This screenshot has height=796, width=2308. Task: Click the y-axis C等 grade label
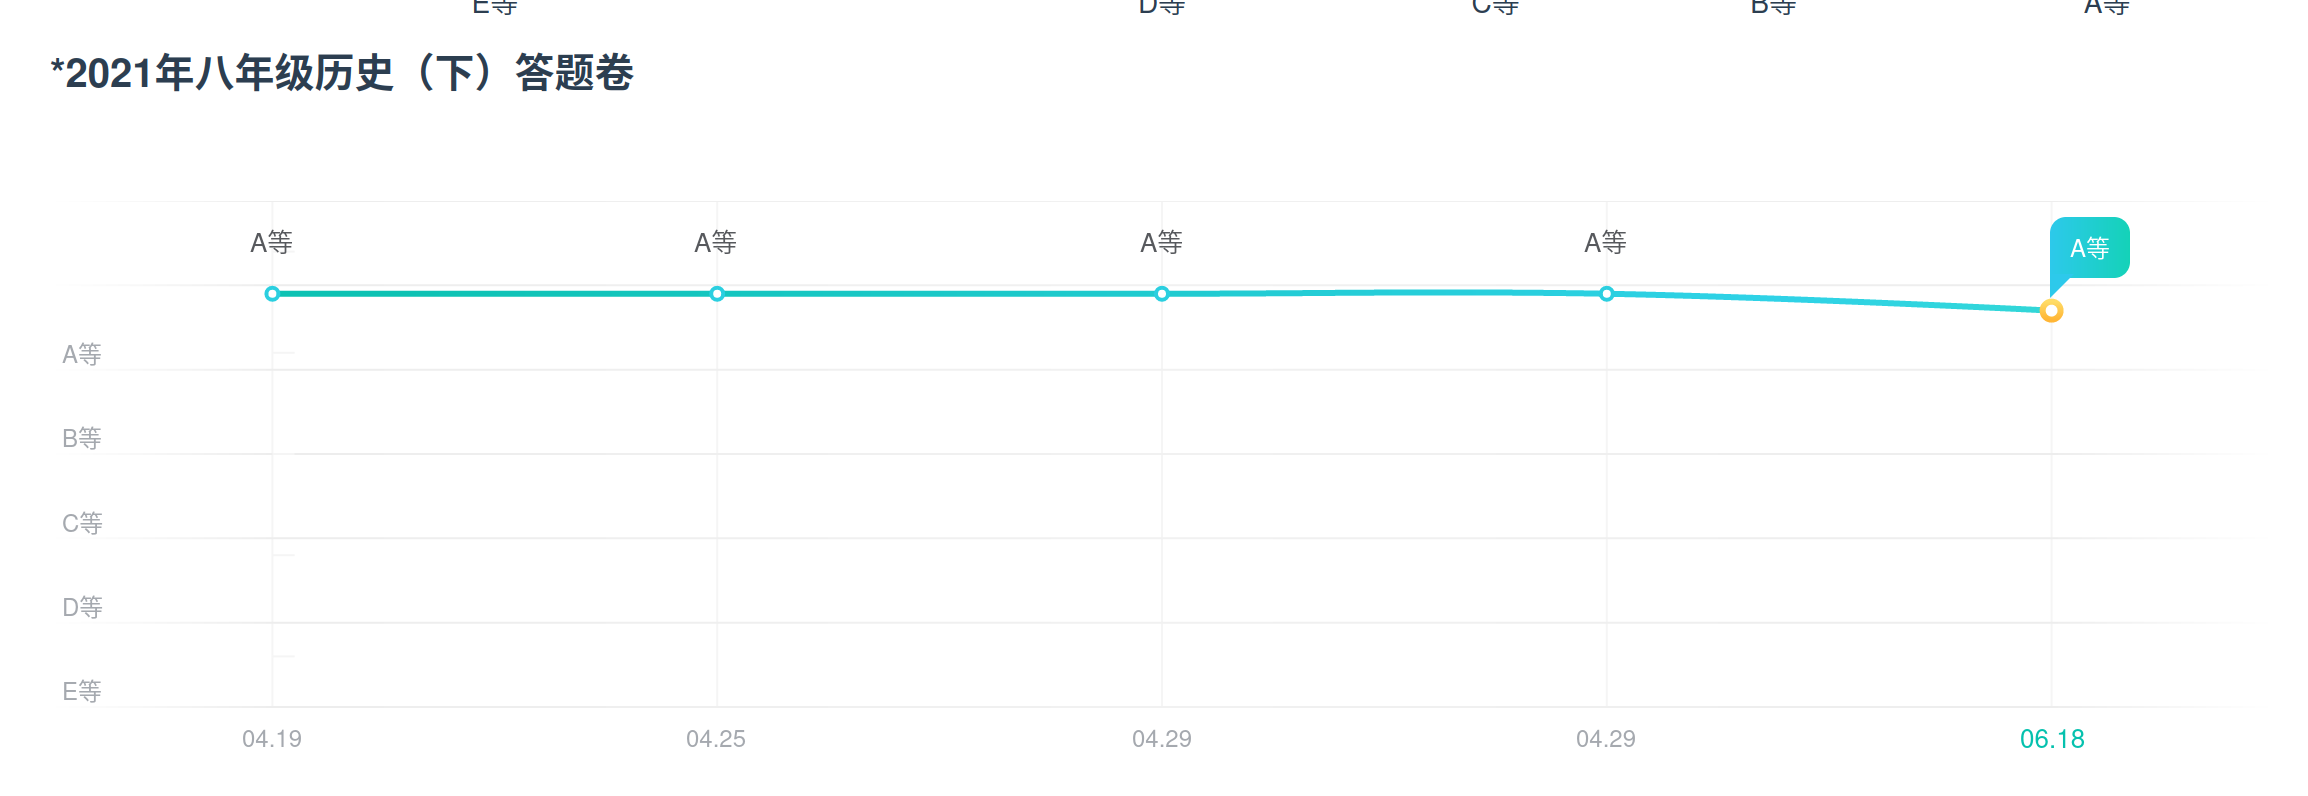tap(82, 523)
